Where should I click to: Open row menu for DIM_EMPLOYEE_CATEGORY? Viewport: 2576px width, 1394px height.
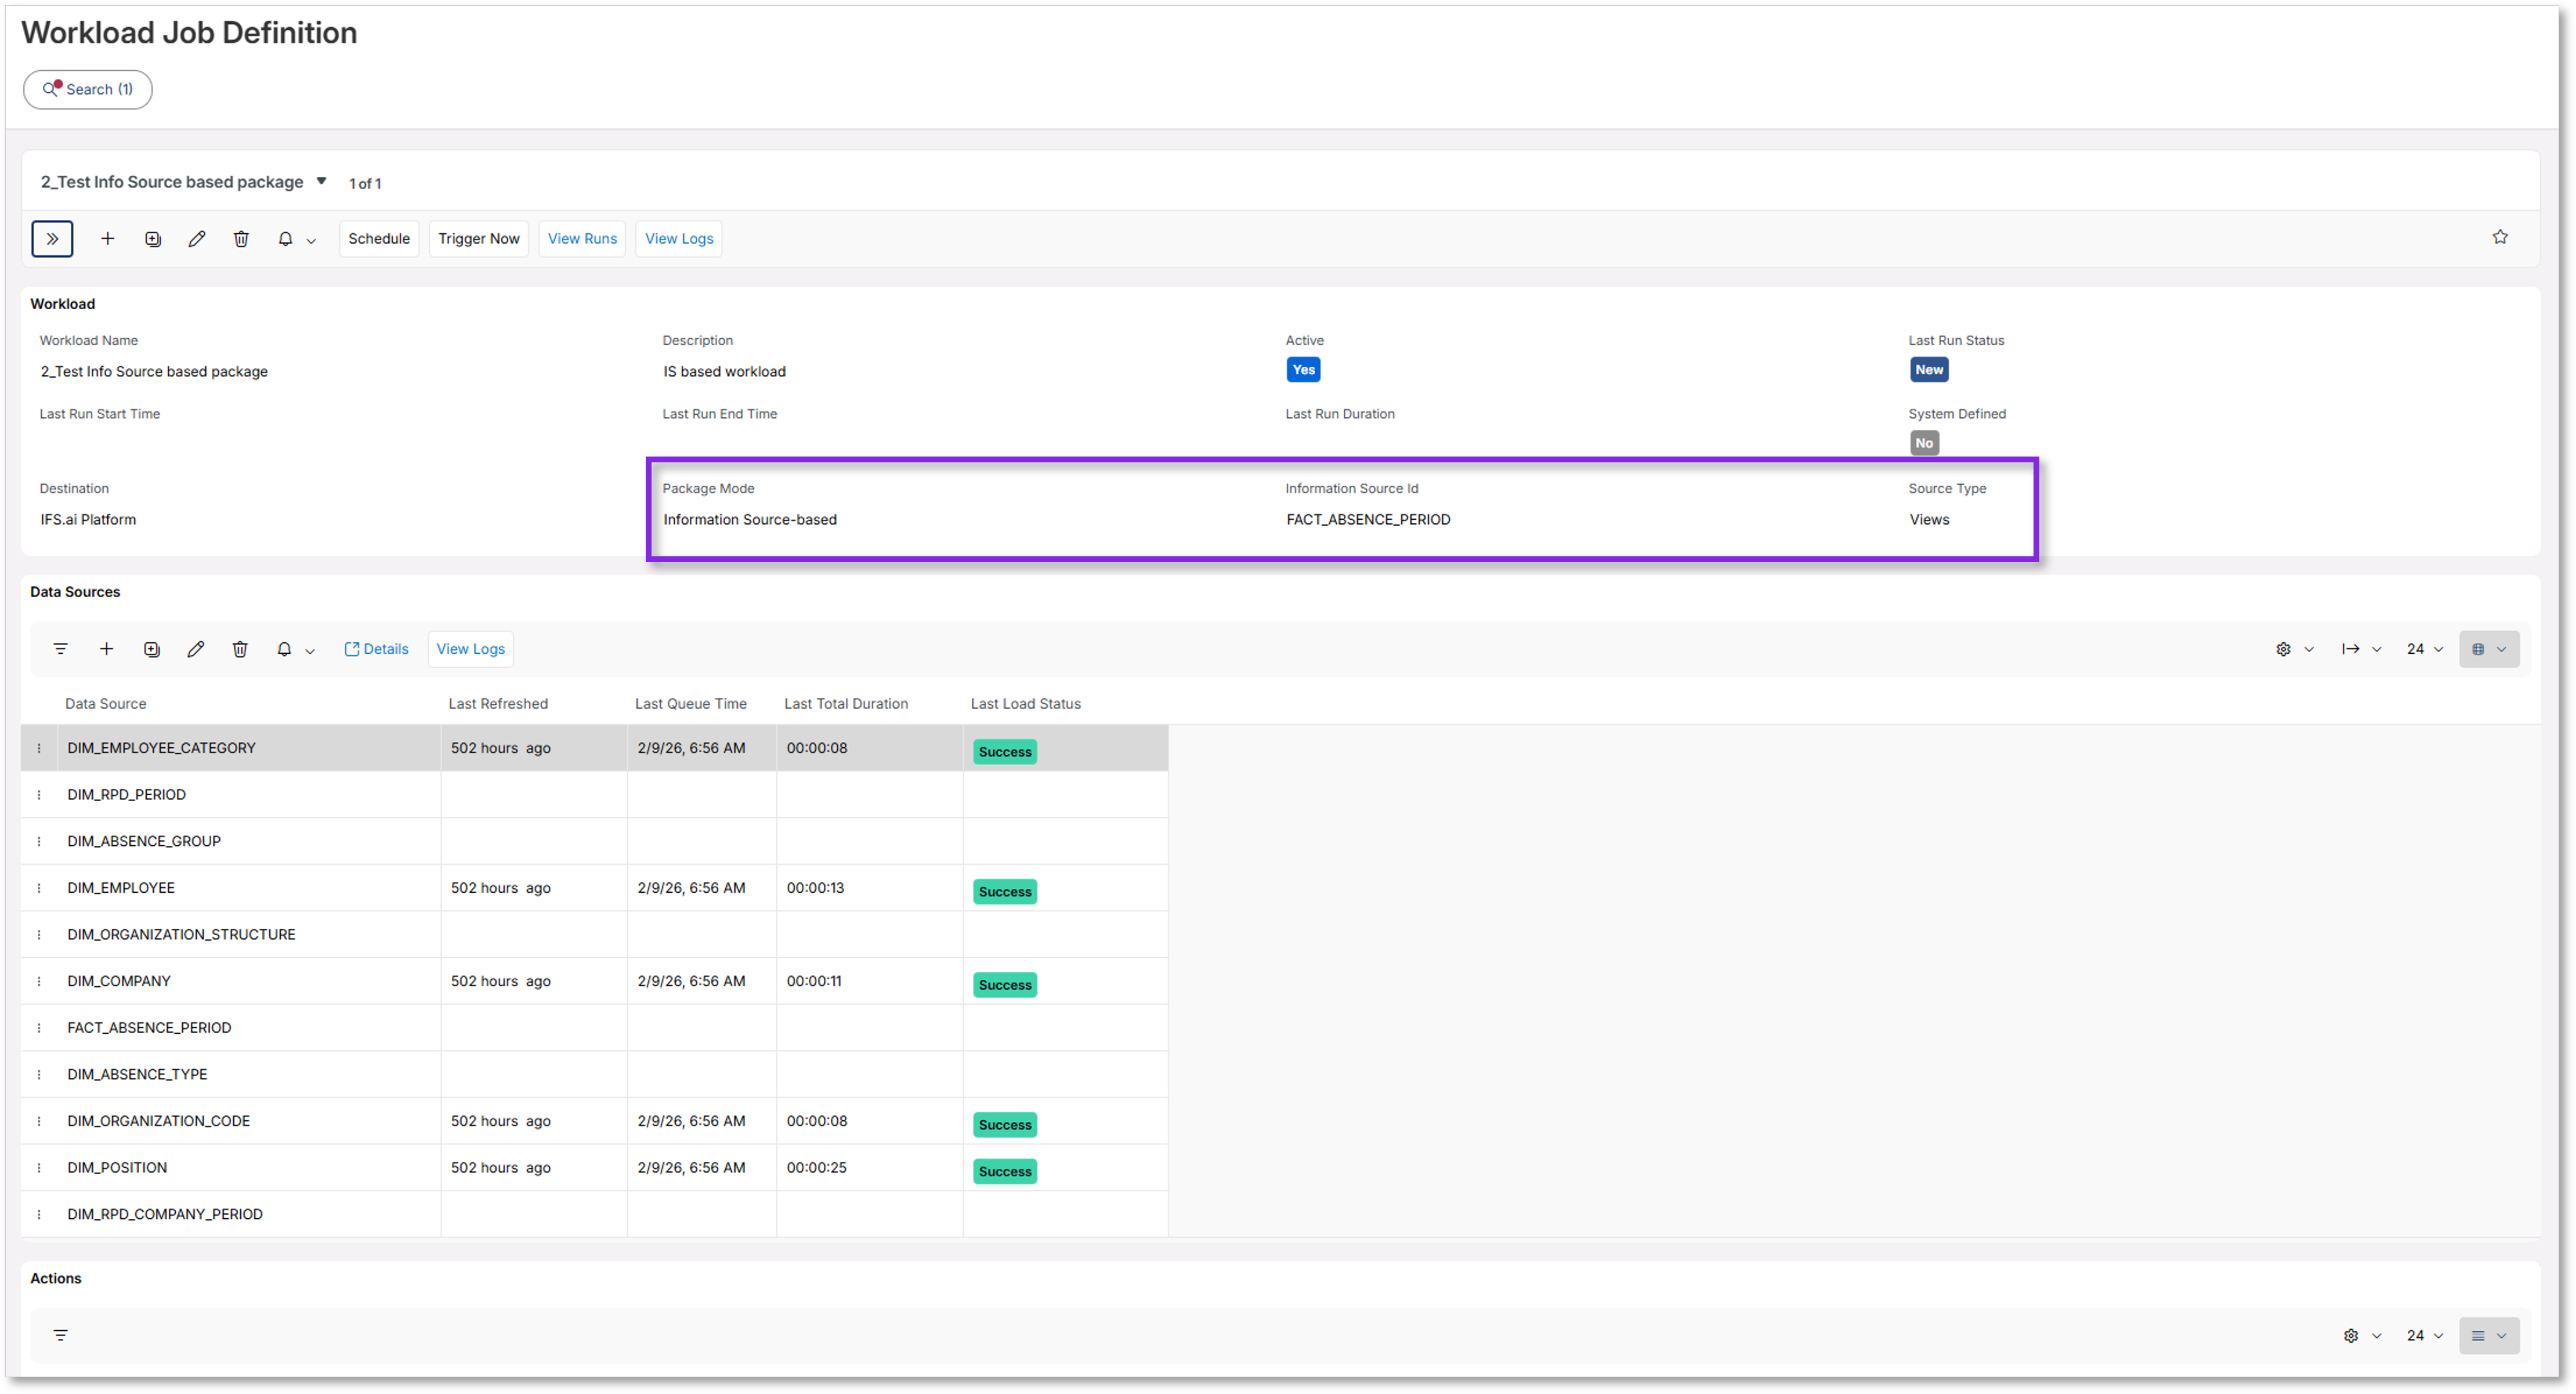[39, 748]
